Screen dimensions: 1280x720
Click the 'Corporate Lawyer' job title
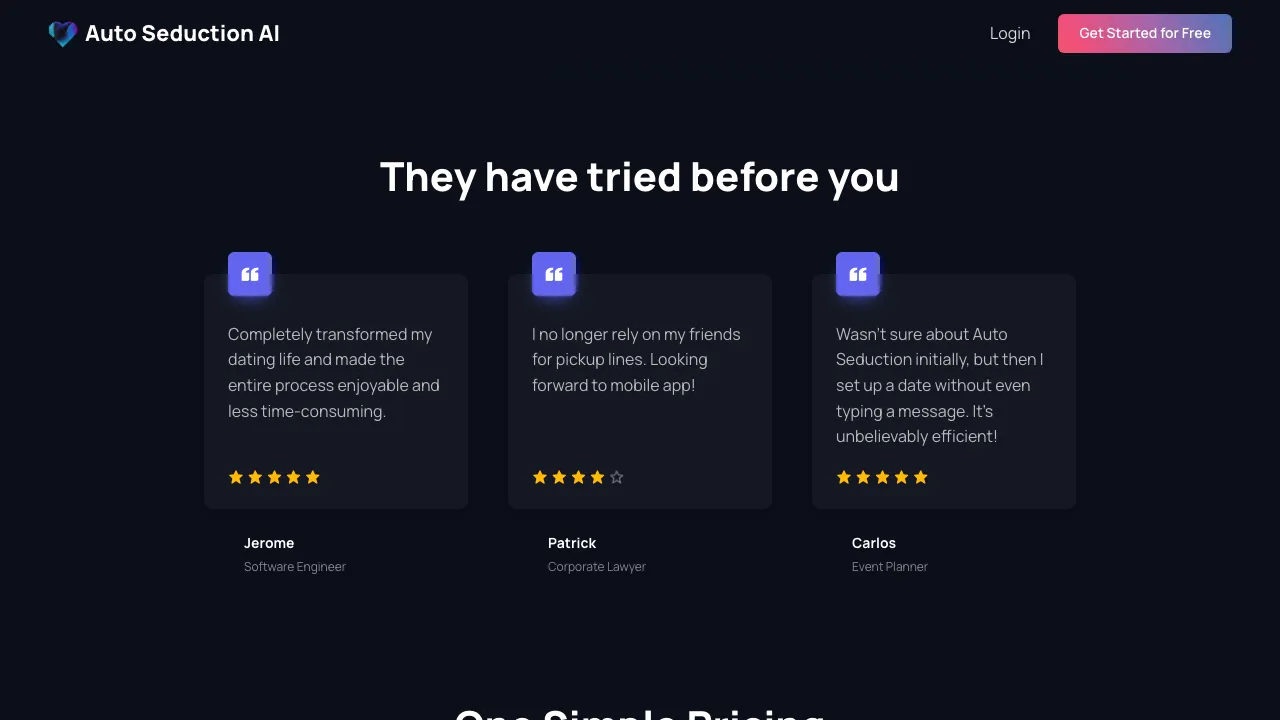[597, 567]
